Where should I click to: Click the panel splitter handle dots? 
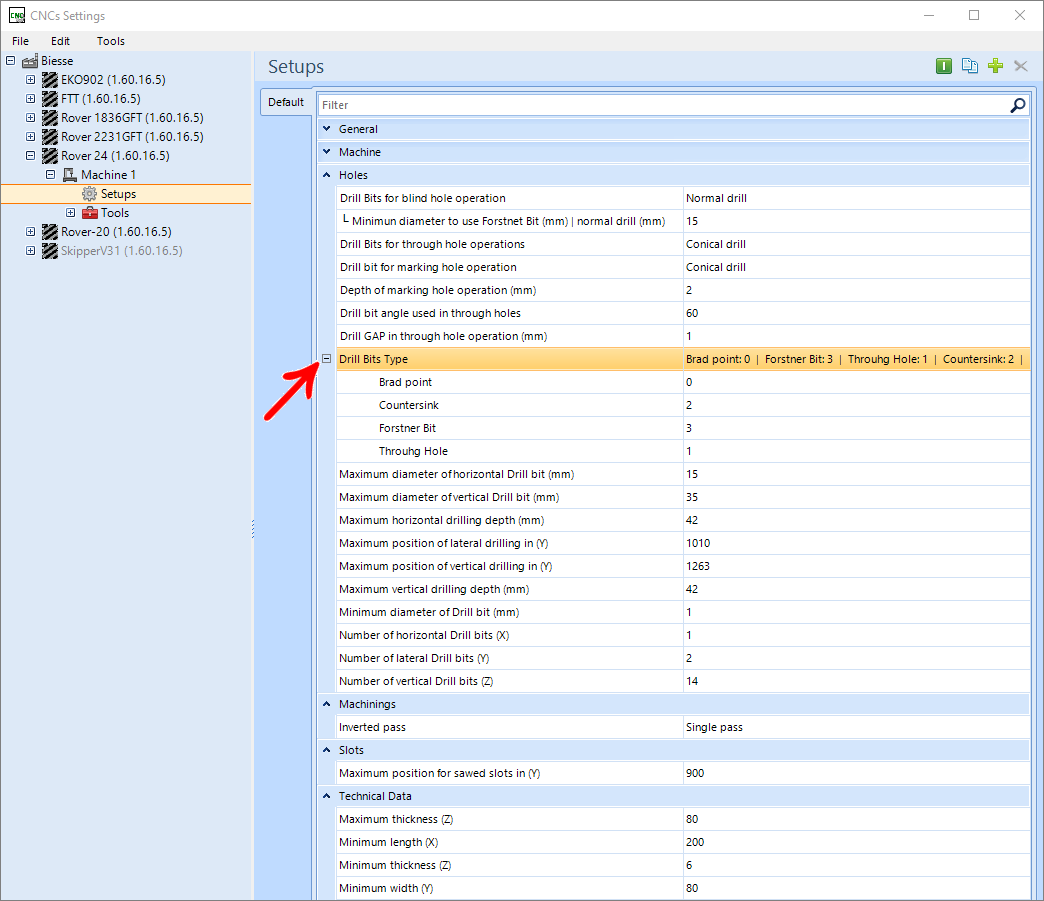(253, 528)
